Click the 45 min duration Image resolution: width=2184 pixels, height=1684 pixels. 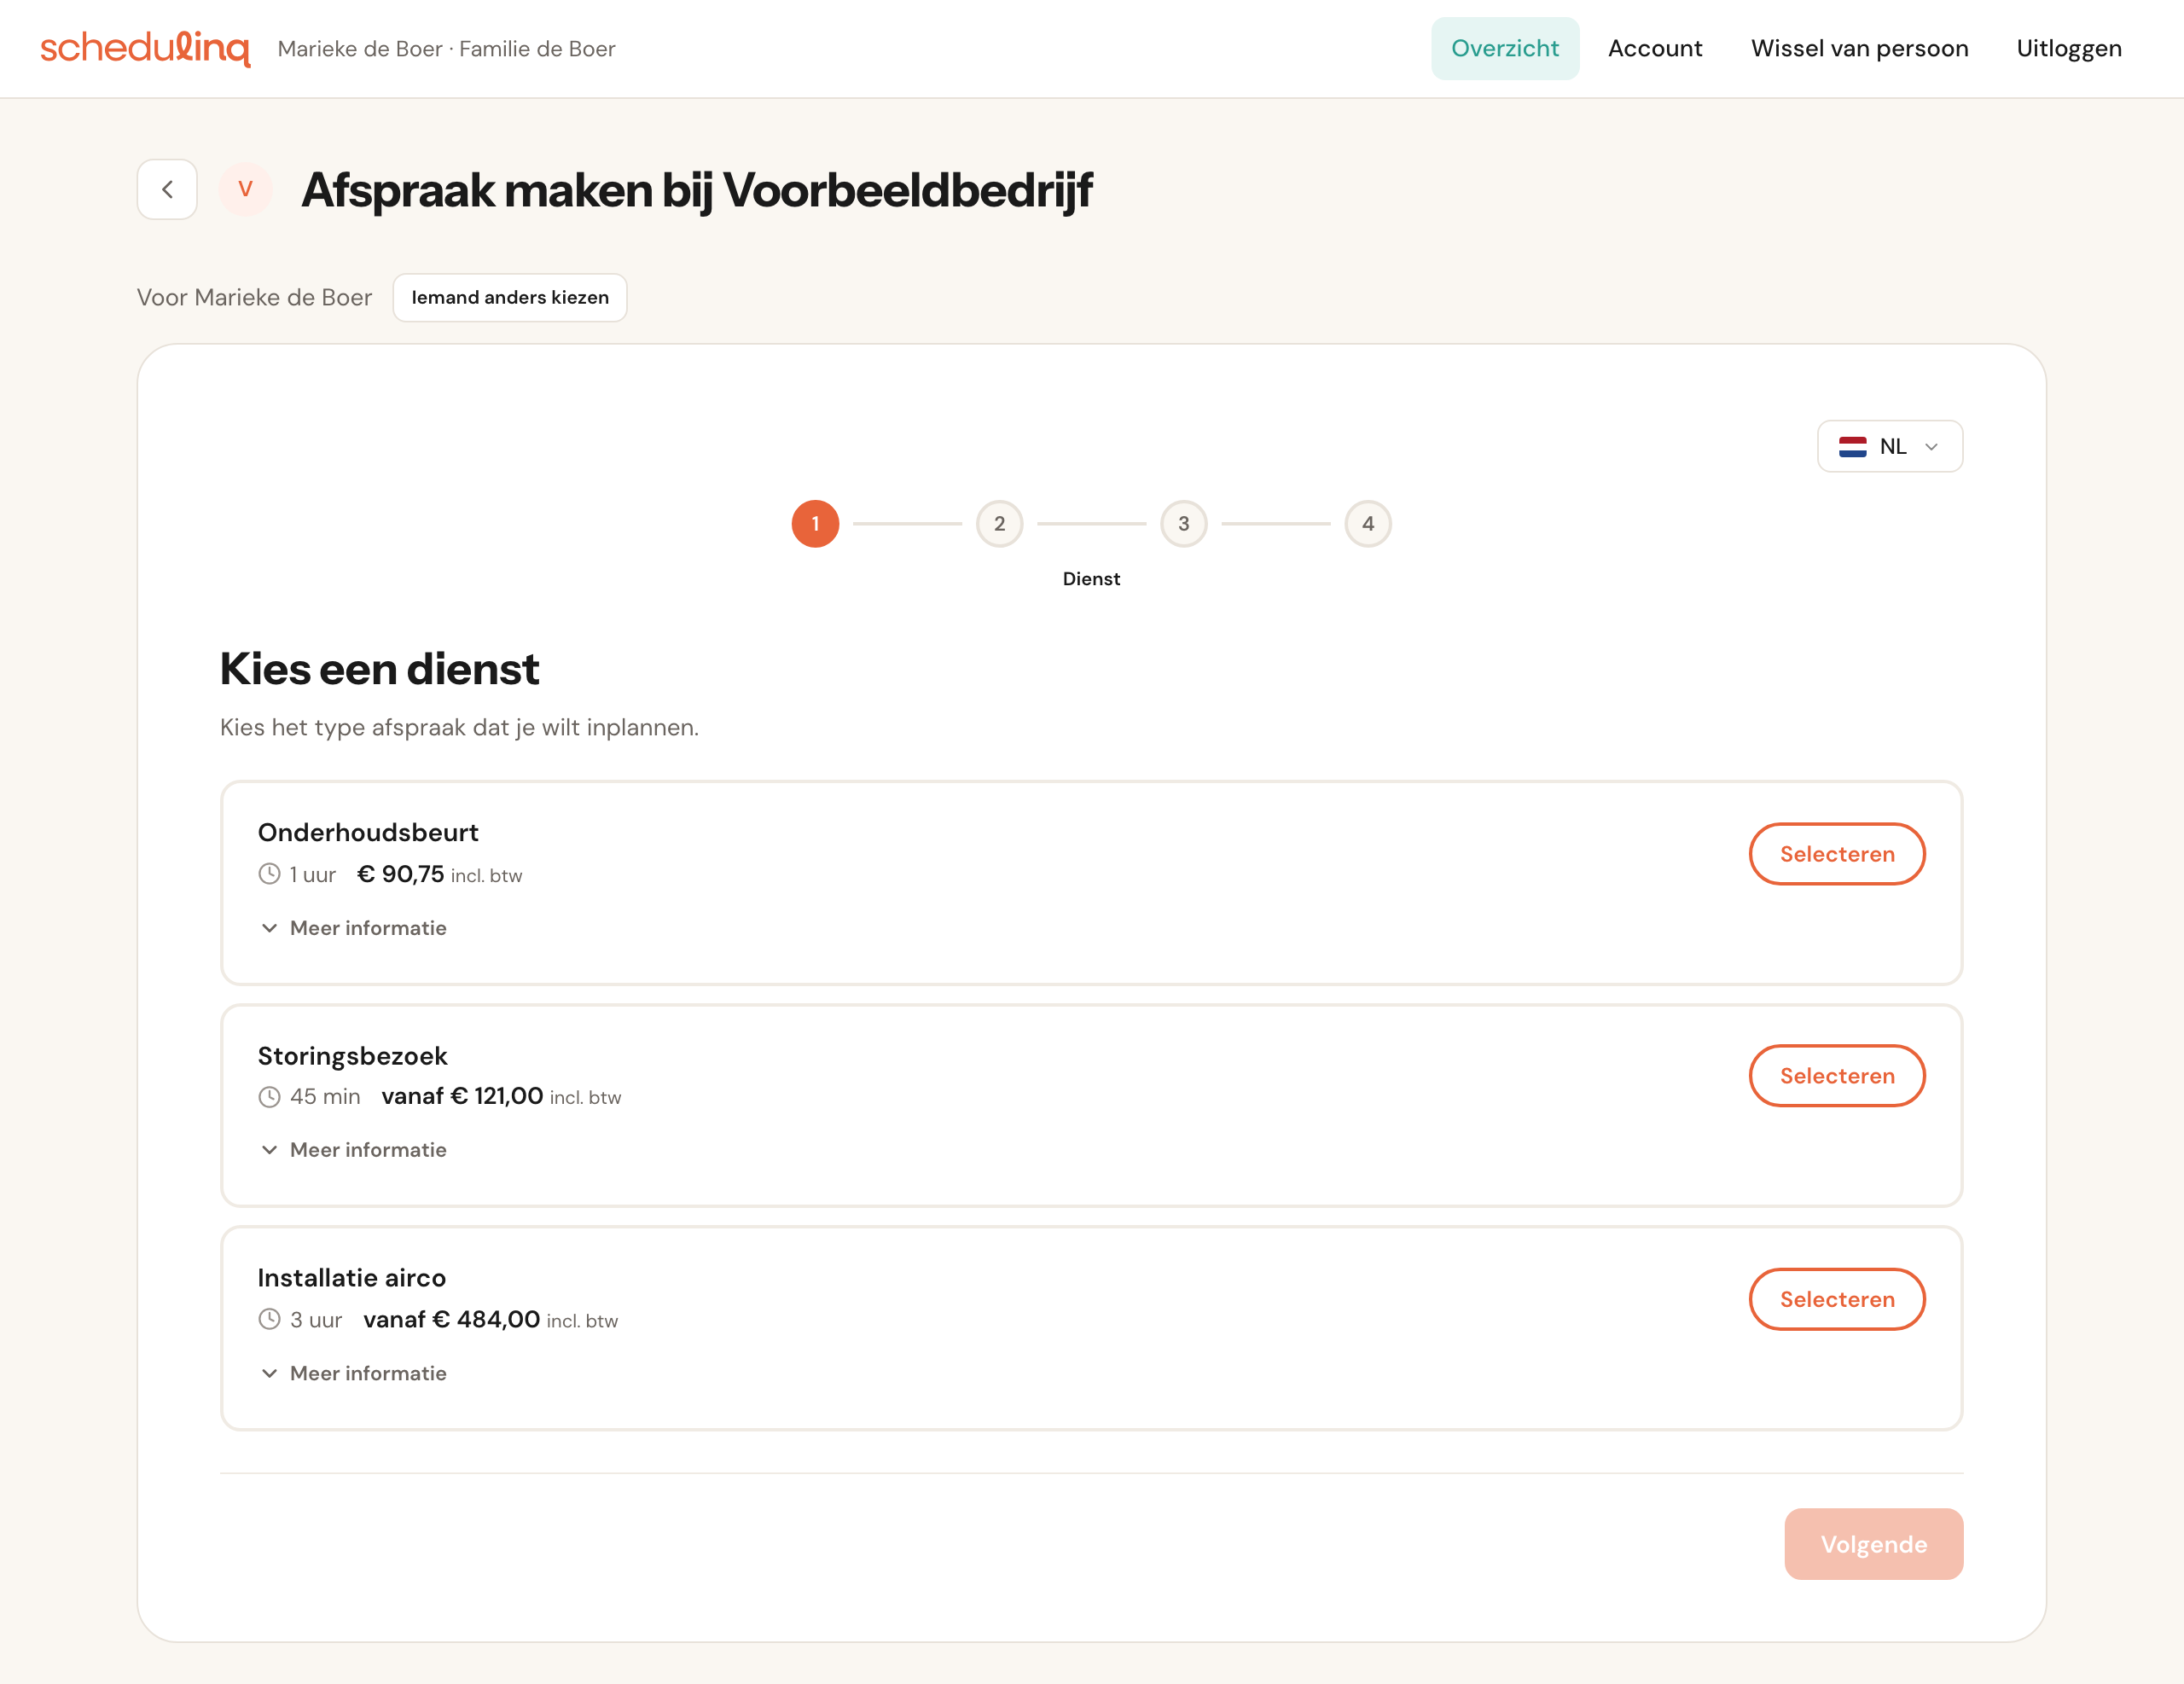[x=325, y=1096]
